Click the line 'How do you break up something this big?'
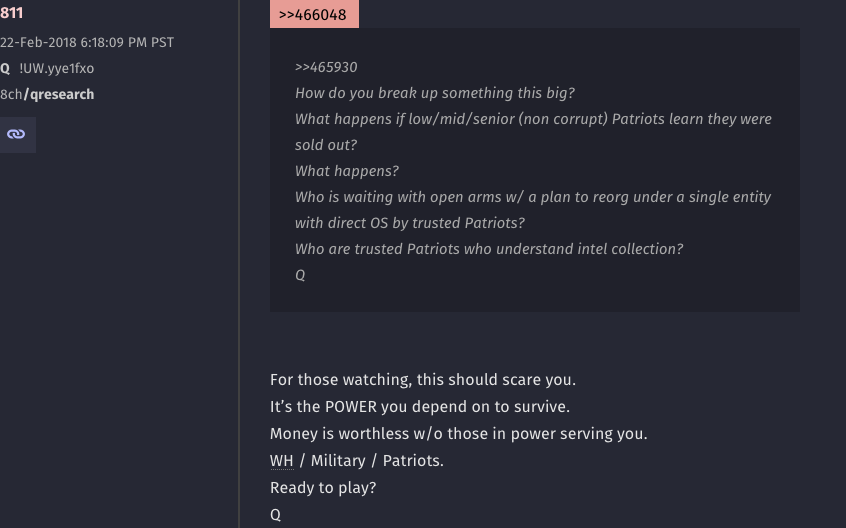 pyautogui.click(x=435, y=93)
